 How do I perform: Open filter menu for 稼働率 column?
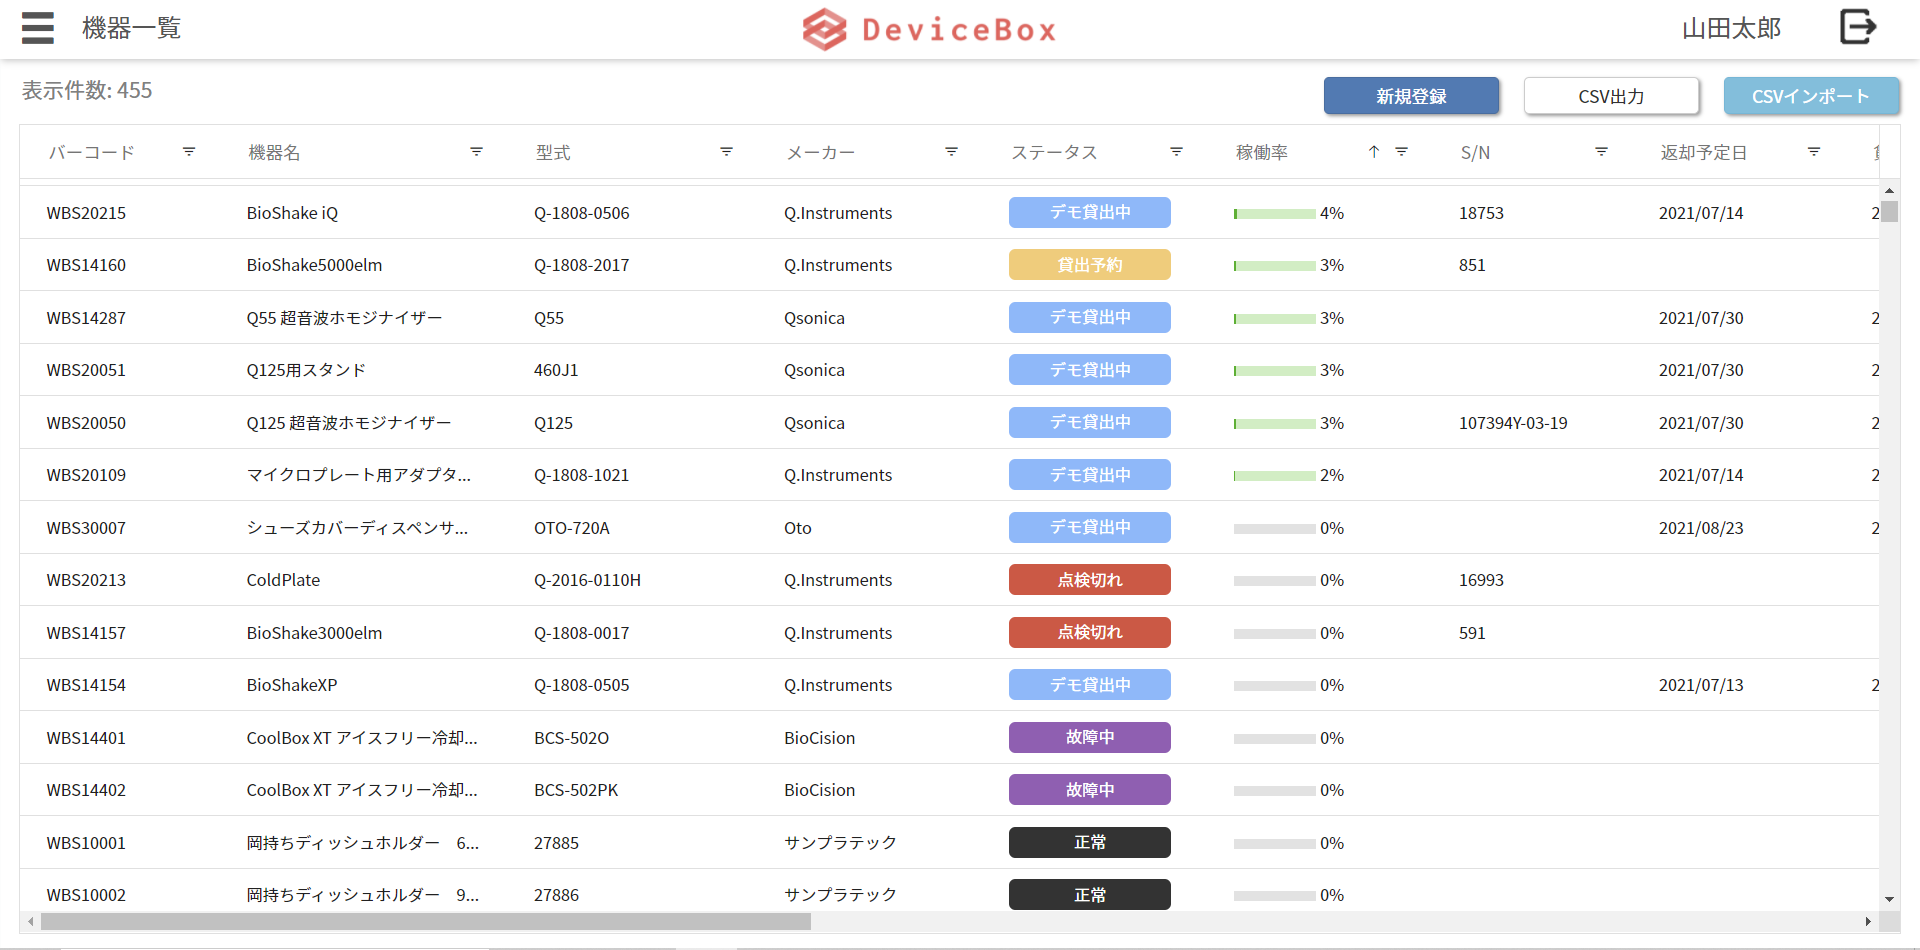click(x=1401, y=152)
